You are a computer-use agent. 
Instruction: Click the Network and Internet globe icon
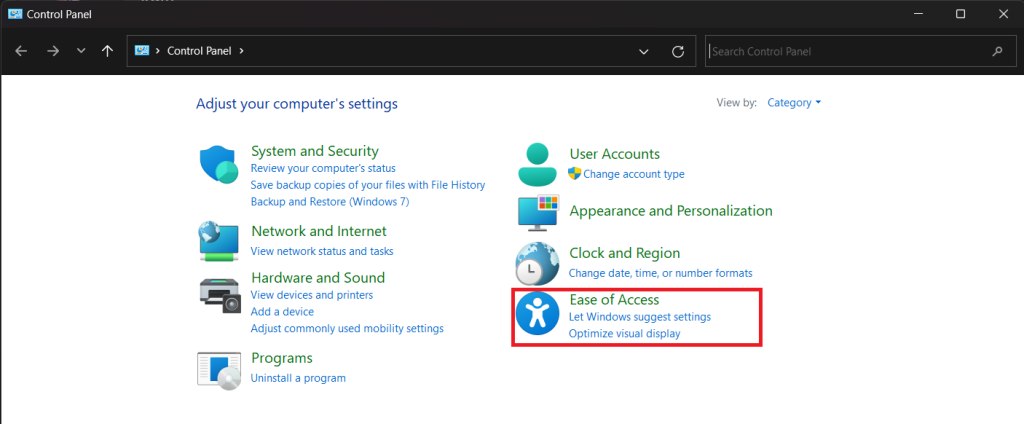point(219,240)
